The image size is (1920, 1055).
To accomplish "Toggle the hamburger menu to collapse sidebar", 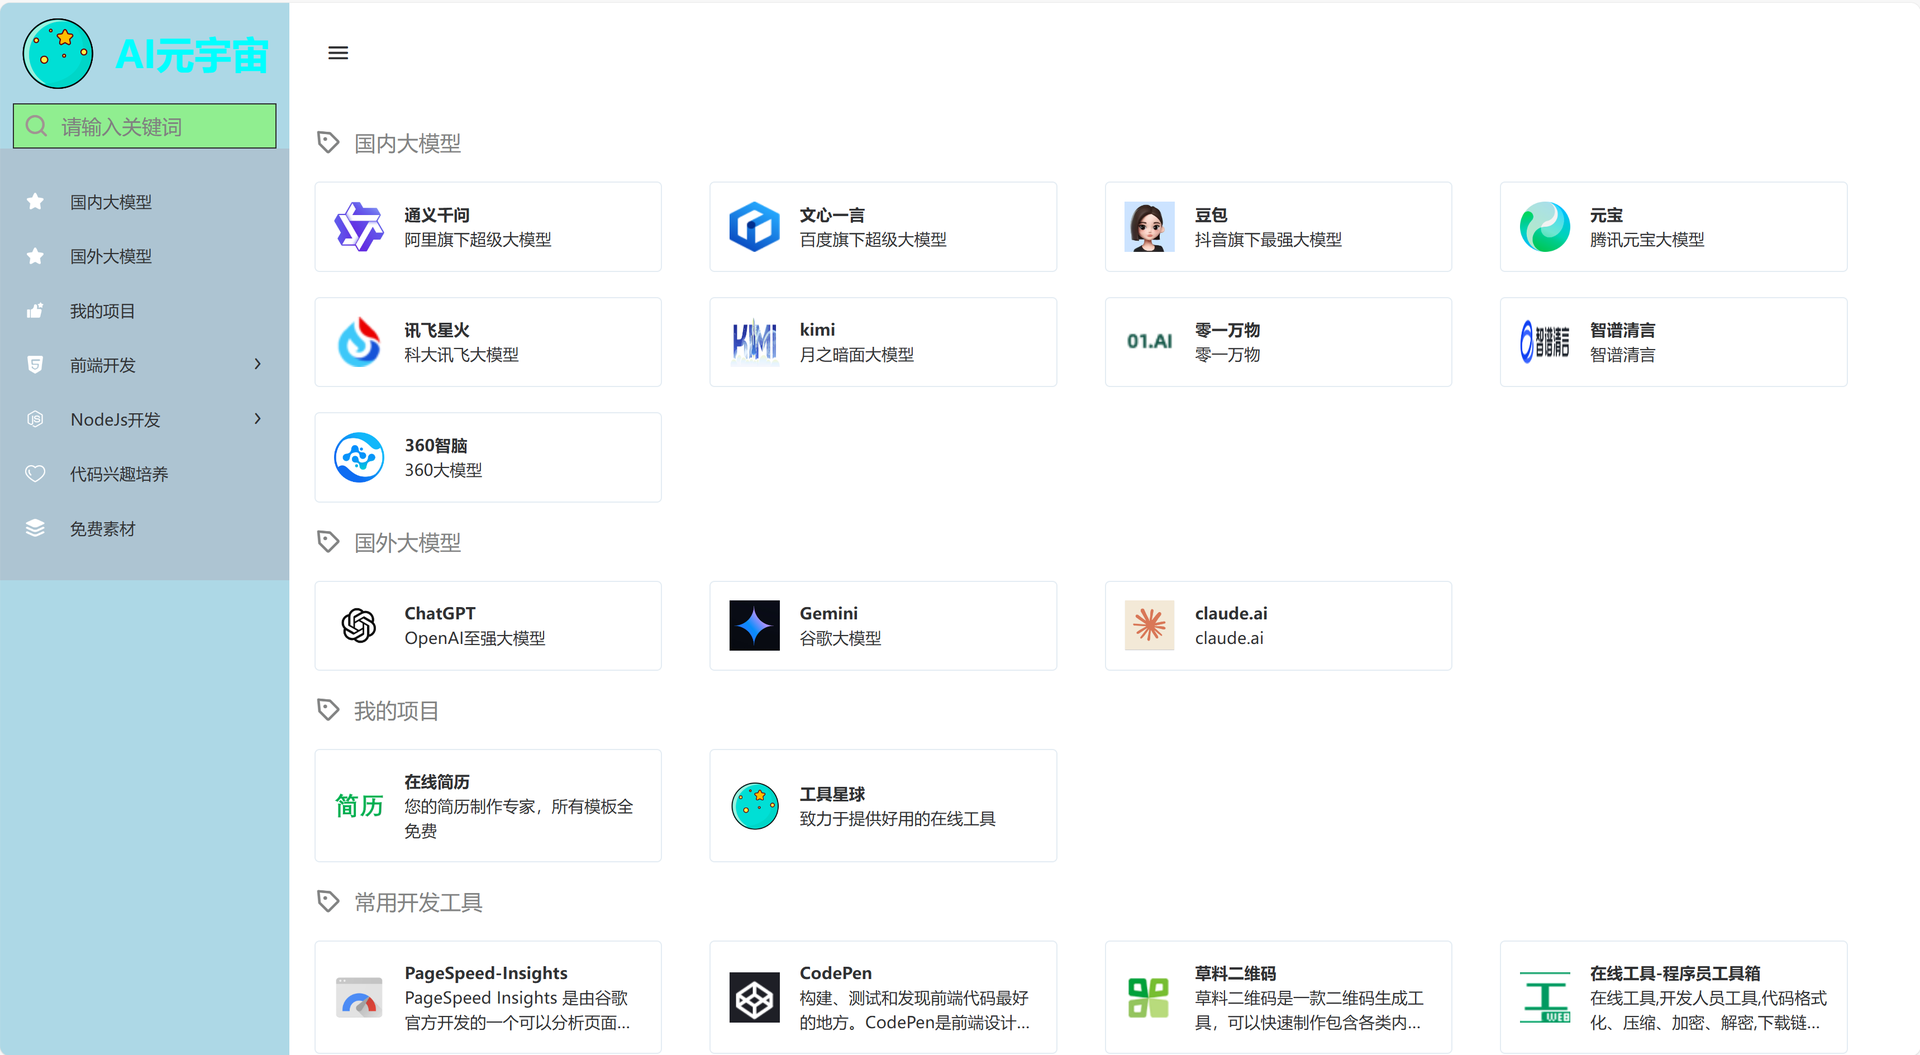I will coord(338,53).
